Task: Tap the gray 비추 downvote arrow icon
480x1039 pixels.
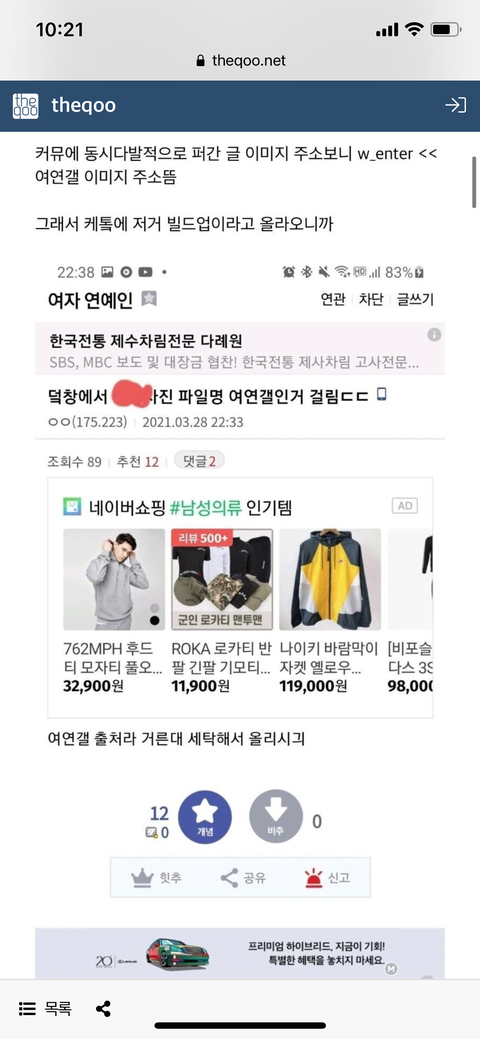Action: [x=276, y=816]
